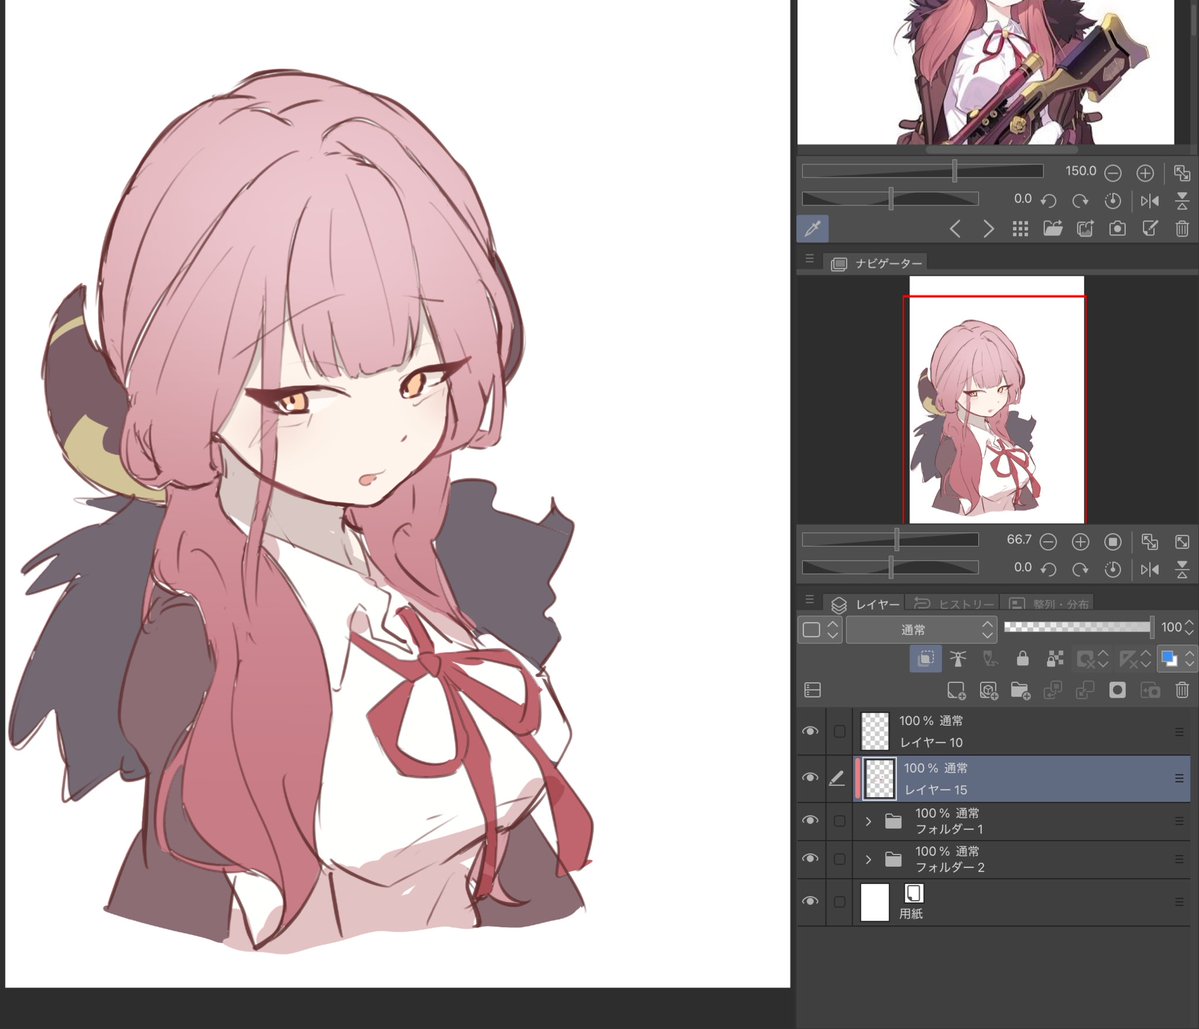Viewport: 1199px width, 1029px height.
Task: Open Layer palette menu
Action: click(809, 600)
